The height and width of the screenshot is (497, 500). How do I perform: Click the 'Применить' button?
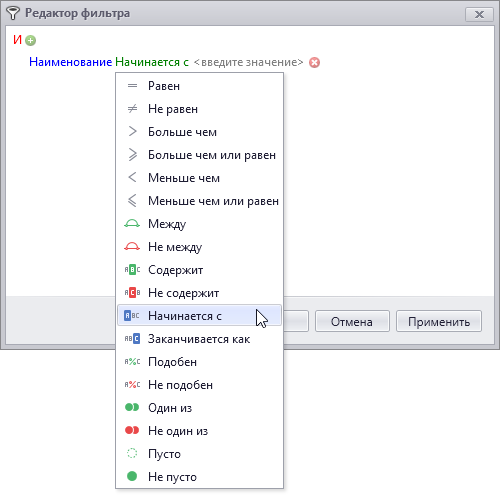pos(439,321)
